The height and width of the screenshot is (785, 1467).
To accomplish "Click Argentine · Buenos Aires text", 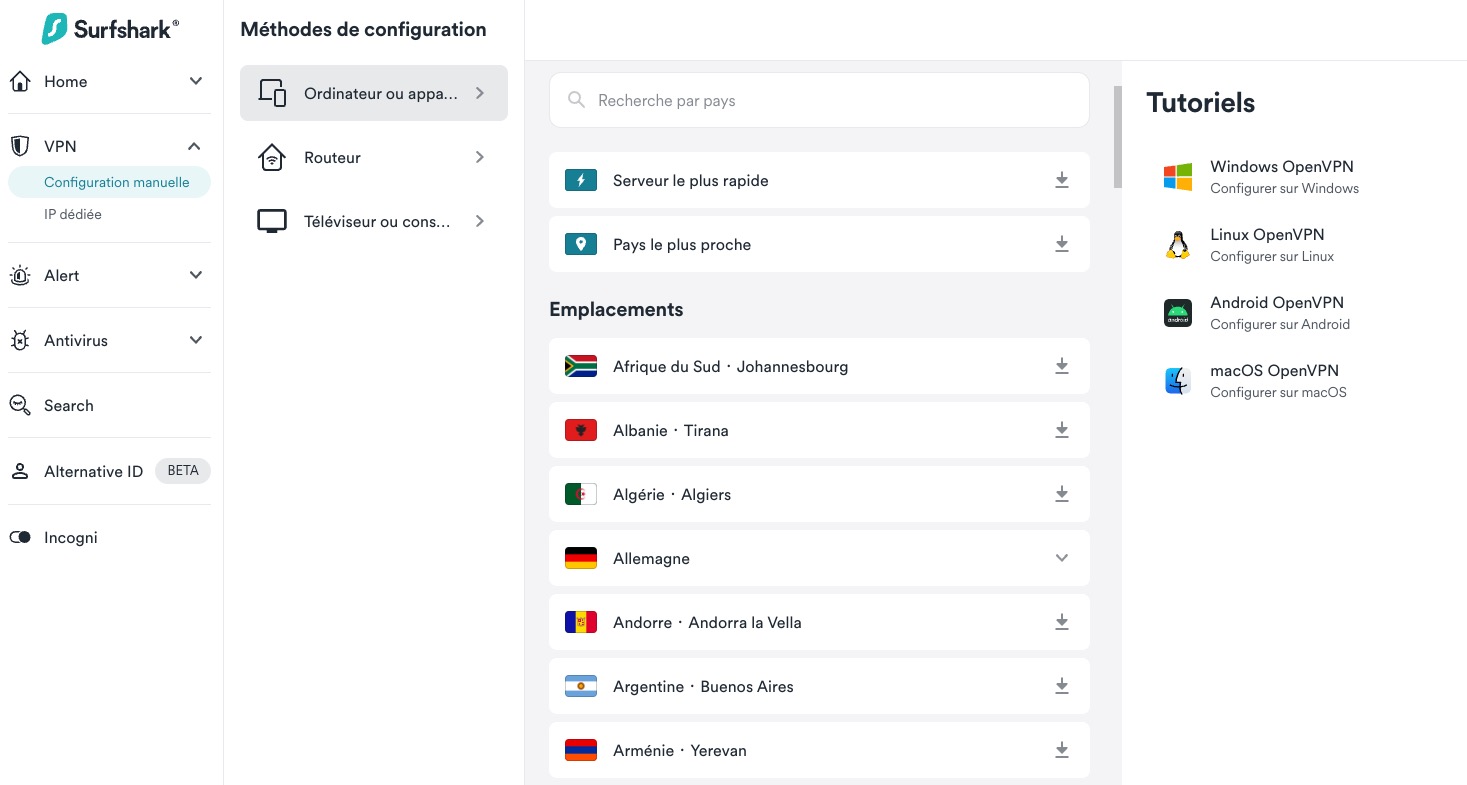I will (x=703, y=686).
